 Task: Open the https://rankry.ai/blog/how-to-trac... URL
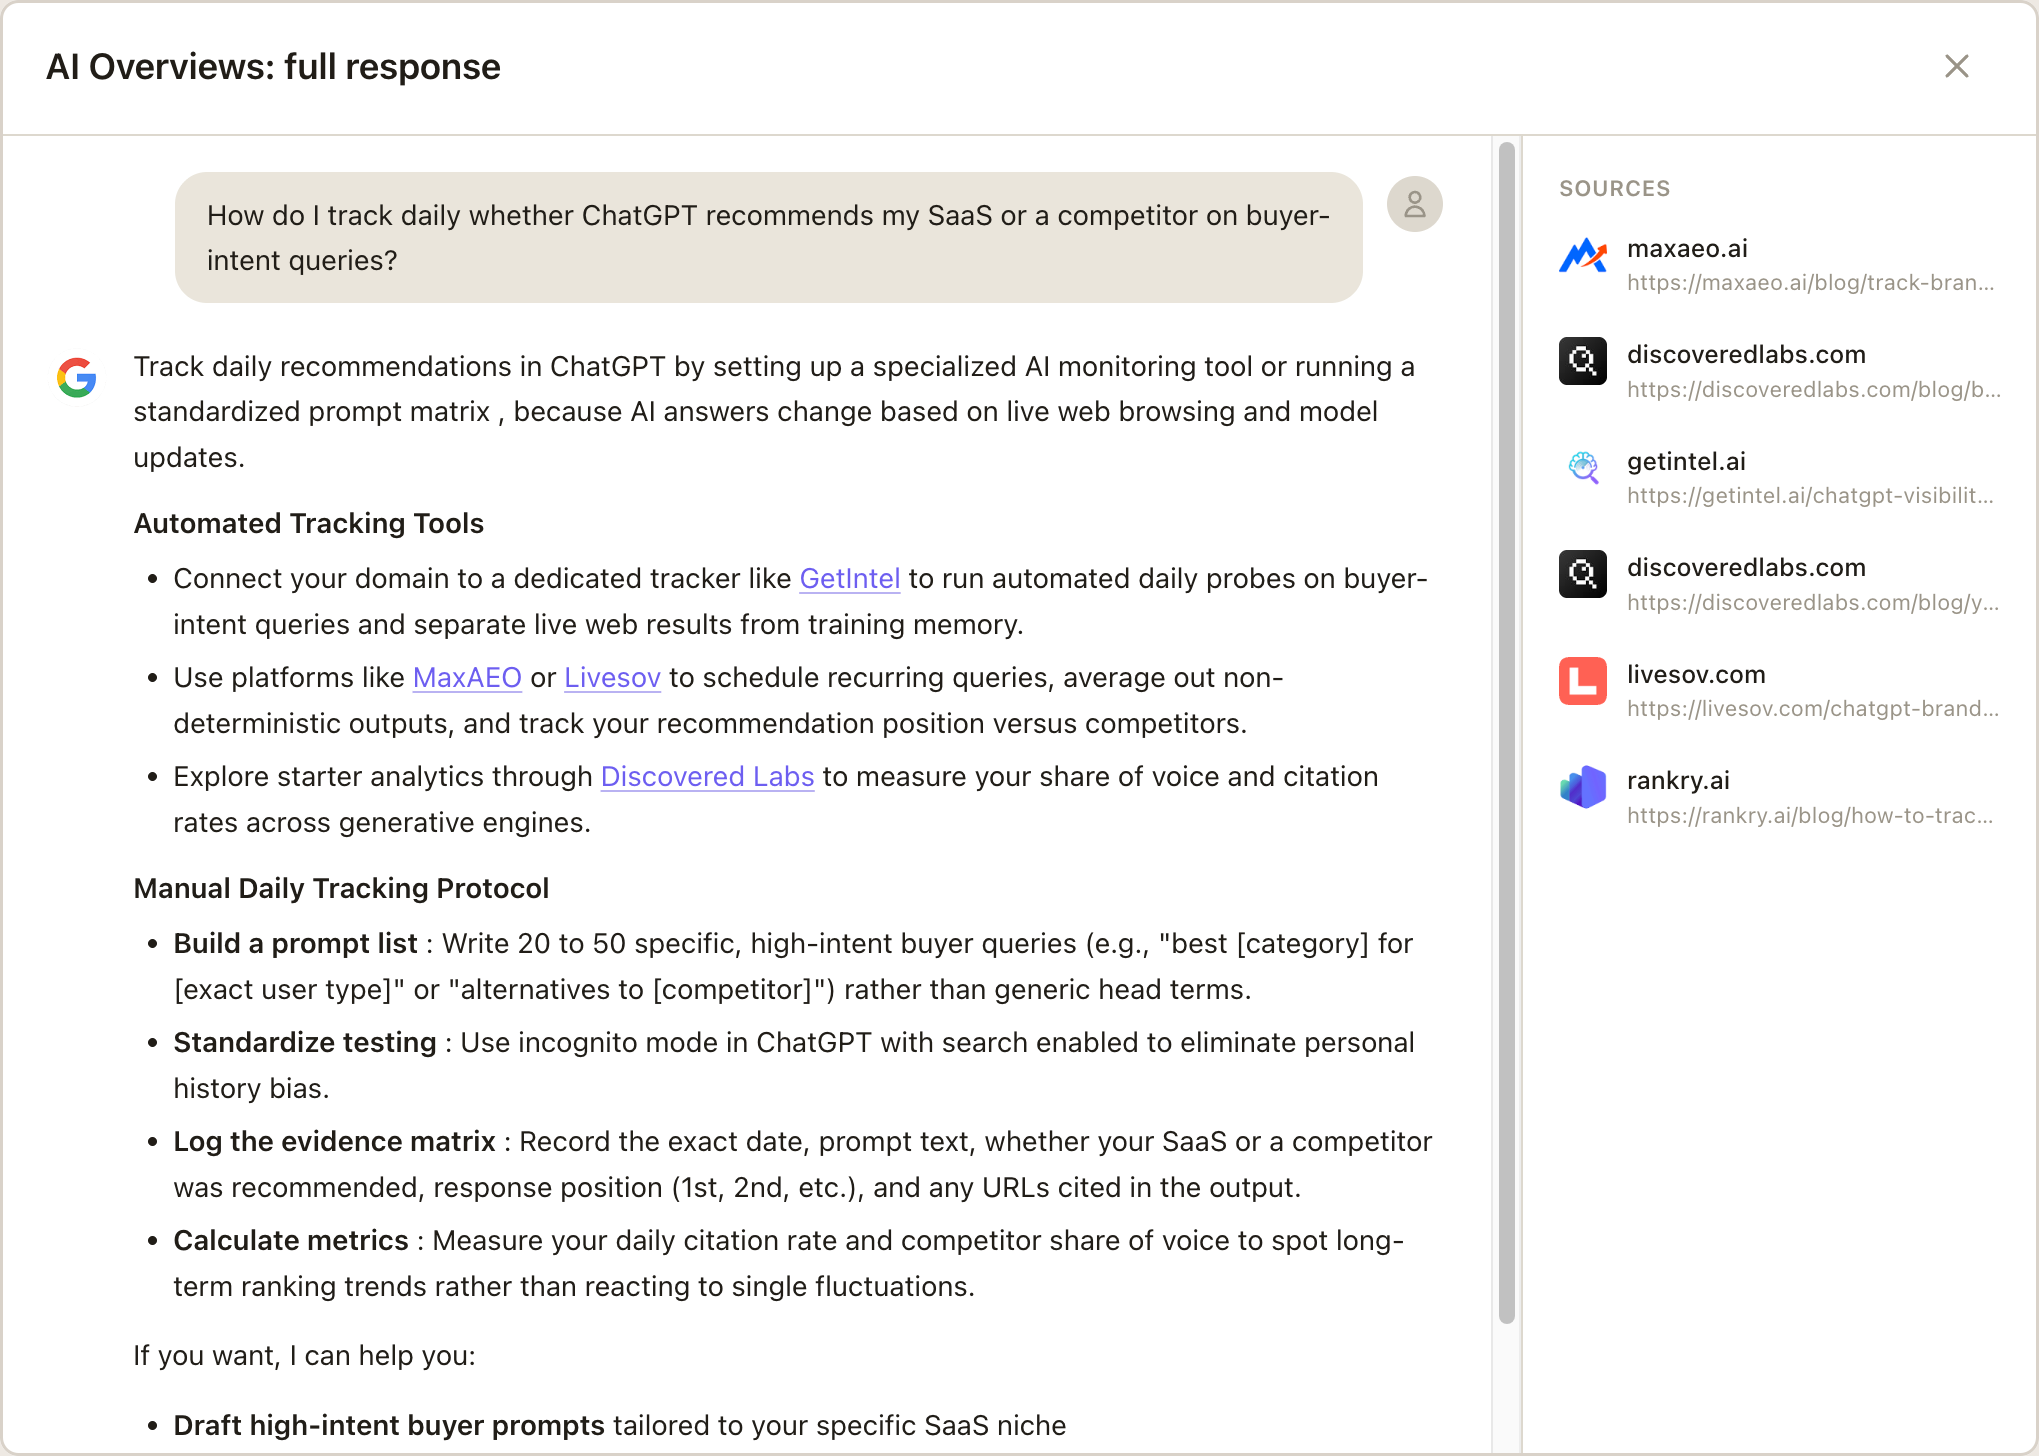[1810, 816]
